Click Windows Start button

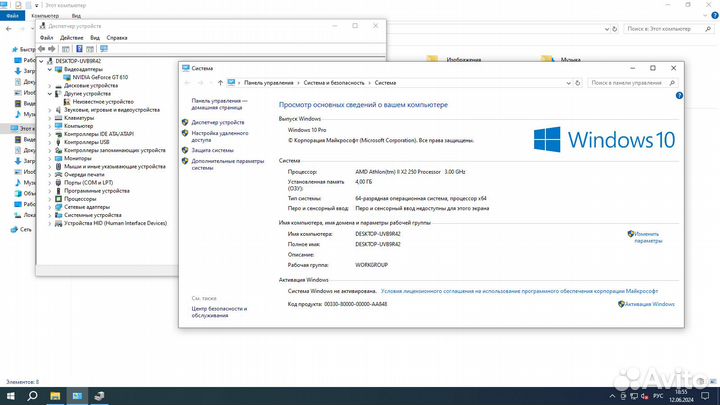[x=10, y=396]
